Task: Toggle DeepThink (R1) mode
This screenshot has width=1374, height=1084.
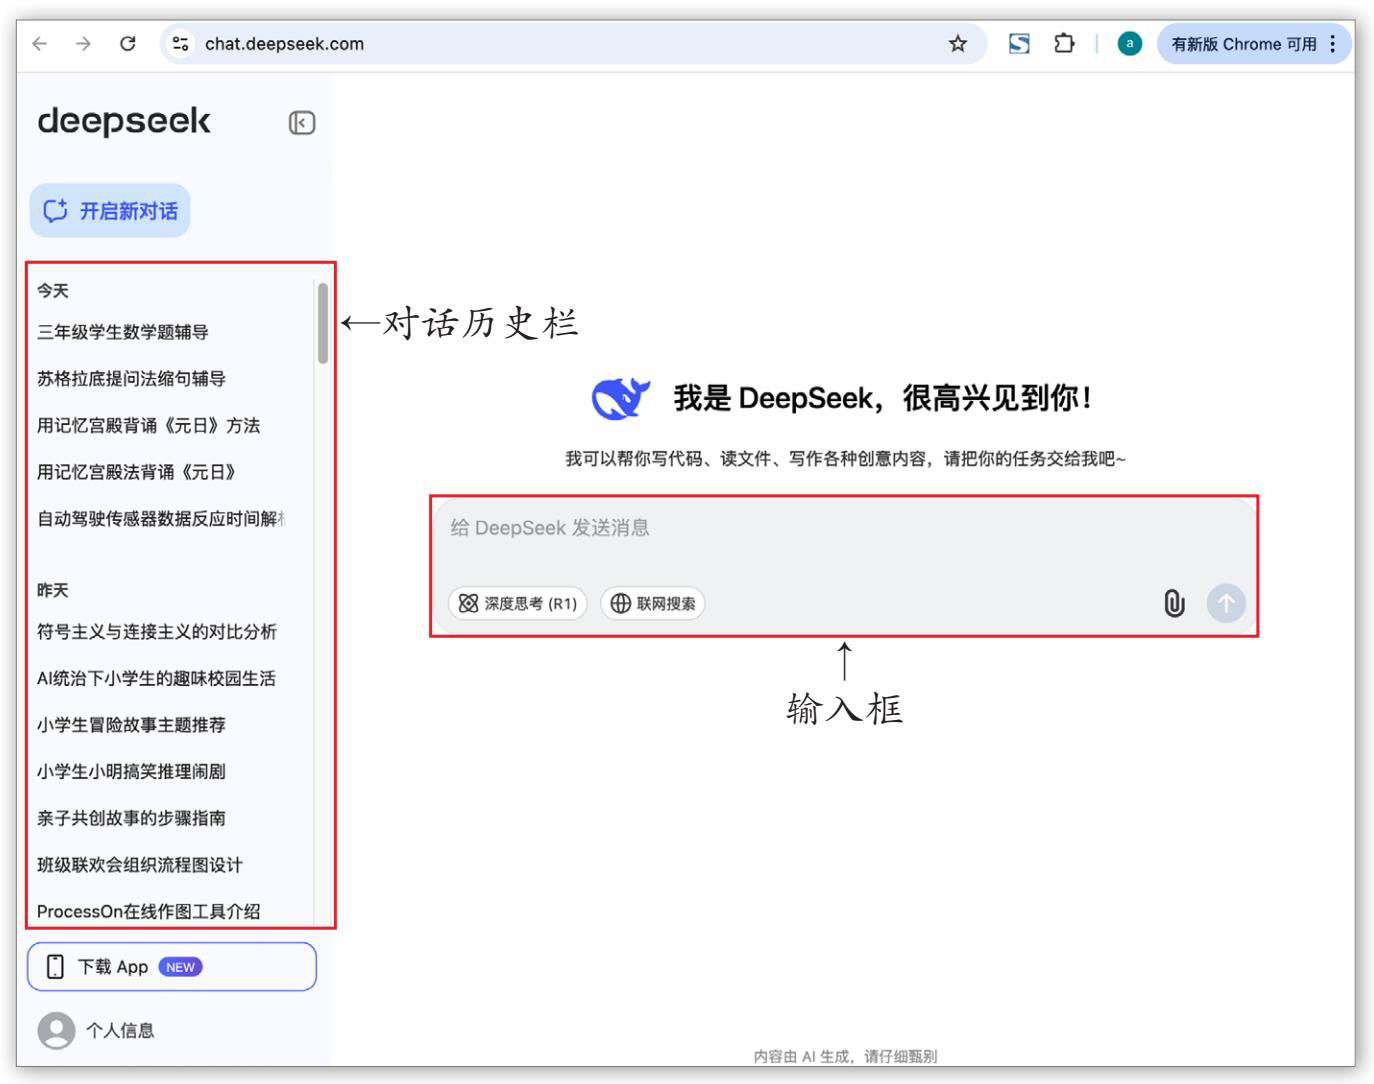Action: click(517, 603)
